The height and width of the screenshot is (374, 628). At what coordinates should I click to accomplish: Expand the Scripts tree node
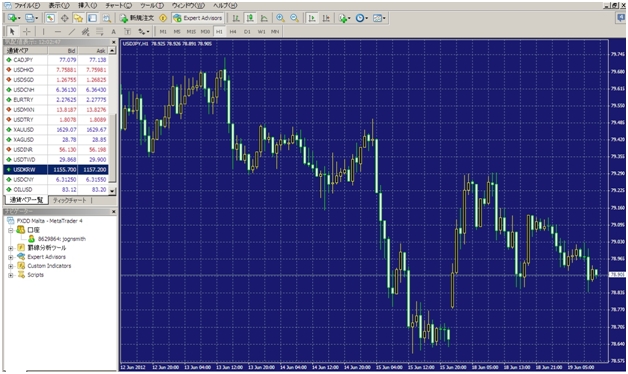tap(11, 275)
